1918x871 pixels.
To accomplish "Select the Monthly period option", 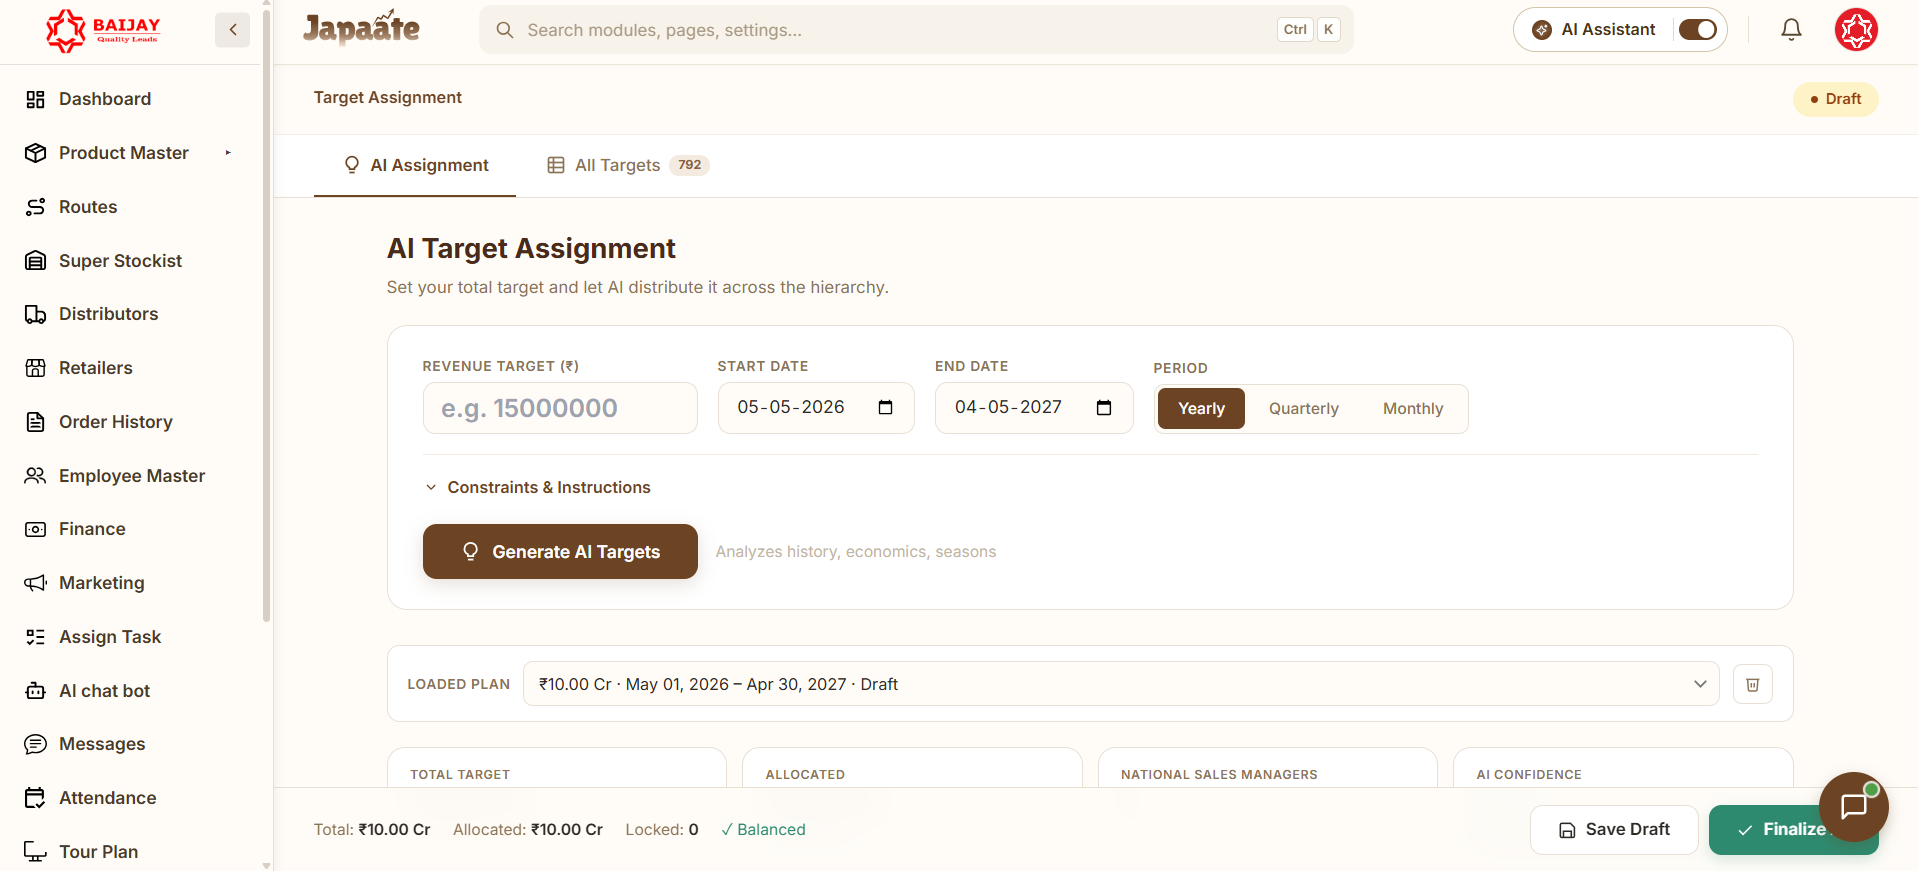I will pos(1413,408).
